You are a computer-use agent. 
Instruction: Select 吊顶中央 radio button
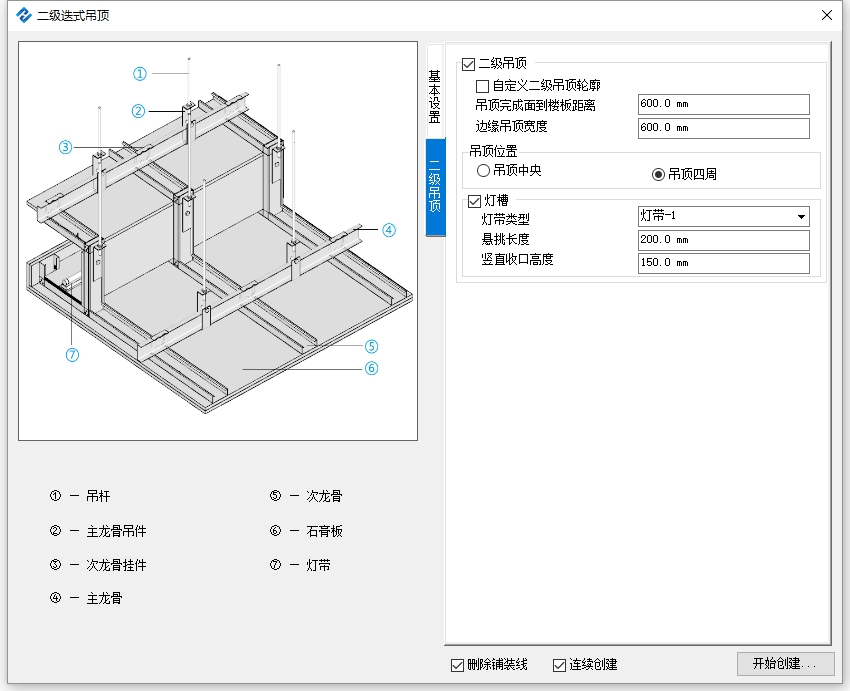483,171
